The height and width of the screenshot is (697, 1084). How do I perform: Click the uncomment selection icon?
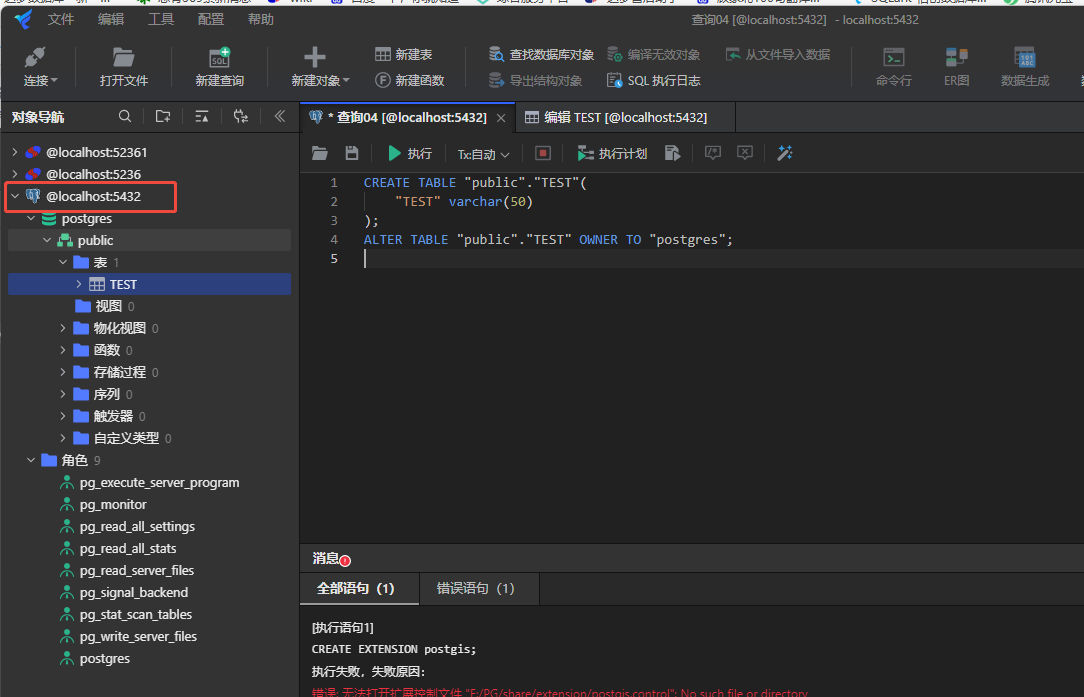tap(745, 153)
